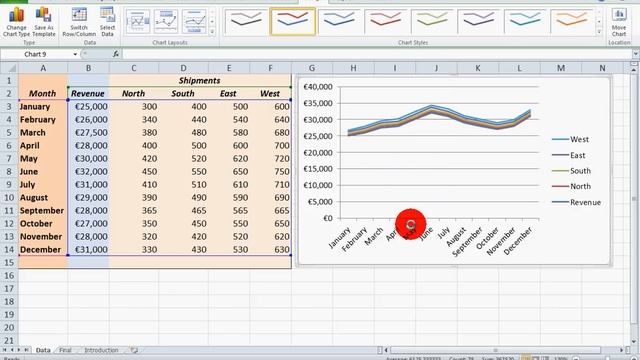Select the North column header cell
640x360 pixels.
[x=133, y=93]
